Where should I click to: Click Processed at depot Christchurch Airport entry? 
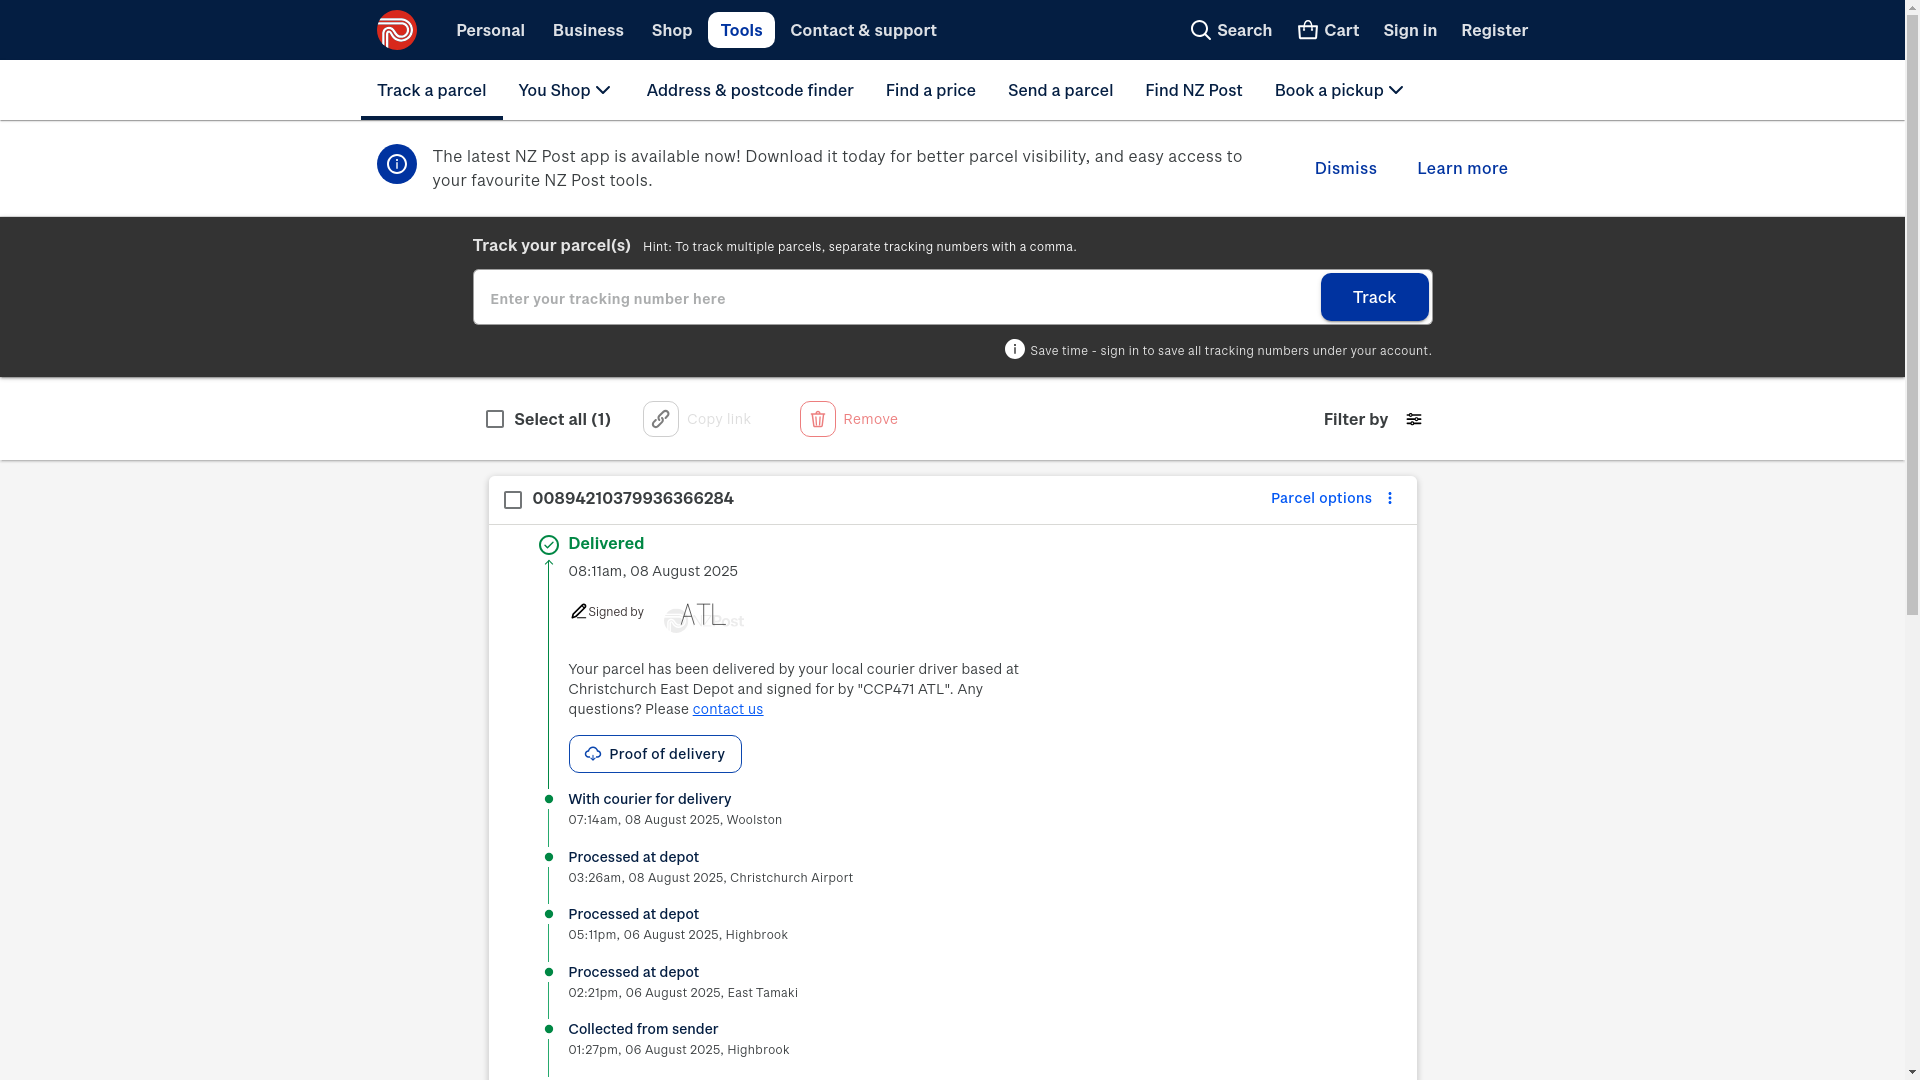pyautogui.click(x=710, y=866)
